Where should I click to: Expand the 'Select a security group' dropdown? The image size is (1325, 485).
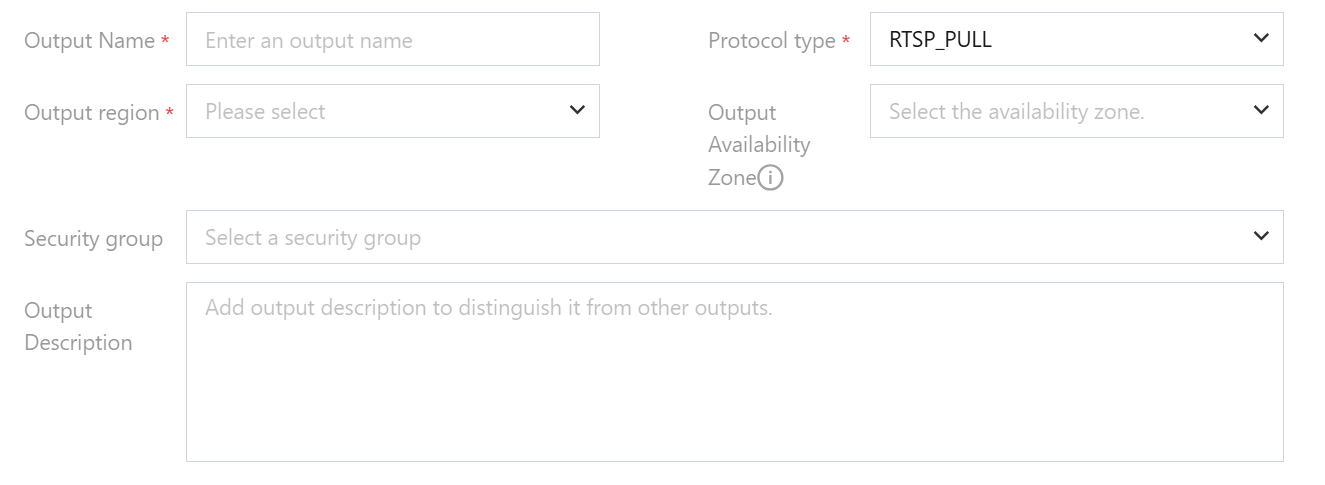tap(720, 237)
